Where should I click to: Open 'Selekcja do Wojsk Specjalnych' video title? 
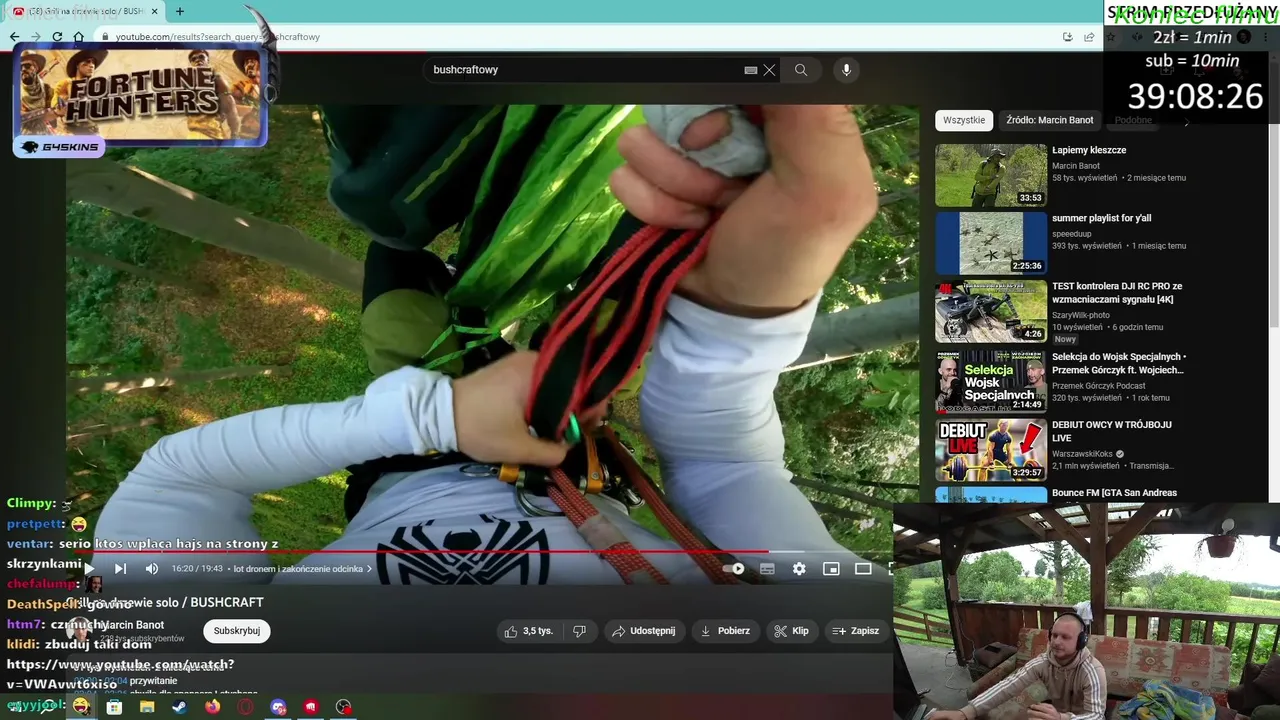(1119, 363)
